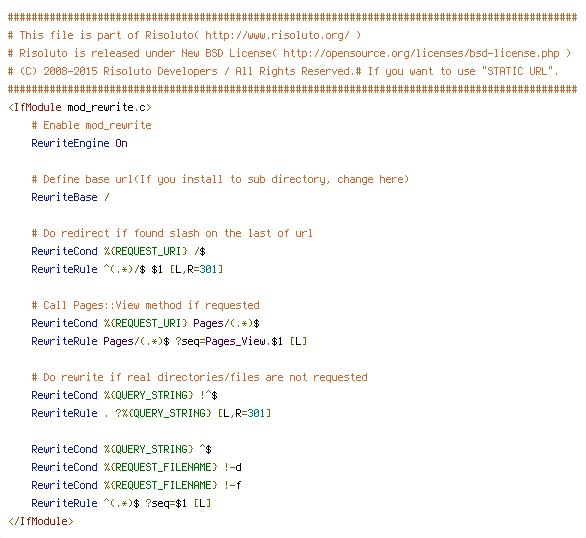Click the 'RewriteBase /' directive
586x538 pixels.
[x=70, y=197]
